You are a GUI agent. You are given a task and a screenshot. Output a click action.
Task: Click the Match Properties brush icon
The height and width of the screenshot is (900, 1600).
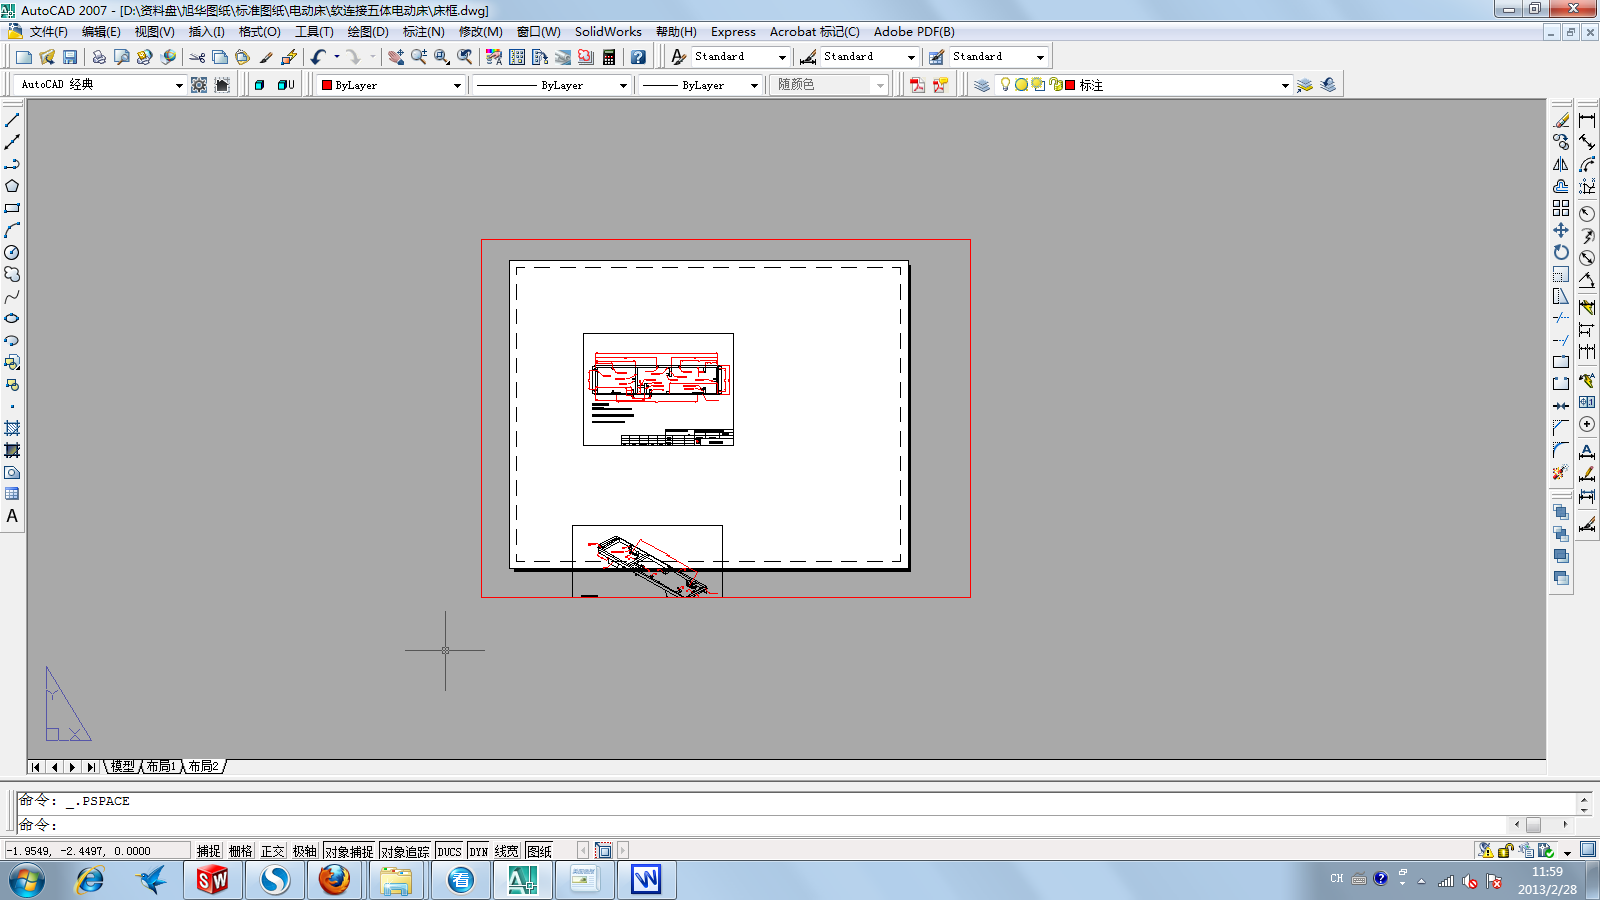266,57
